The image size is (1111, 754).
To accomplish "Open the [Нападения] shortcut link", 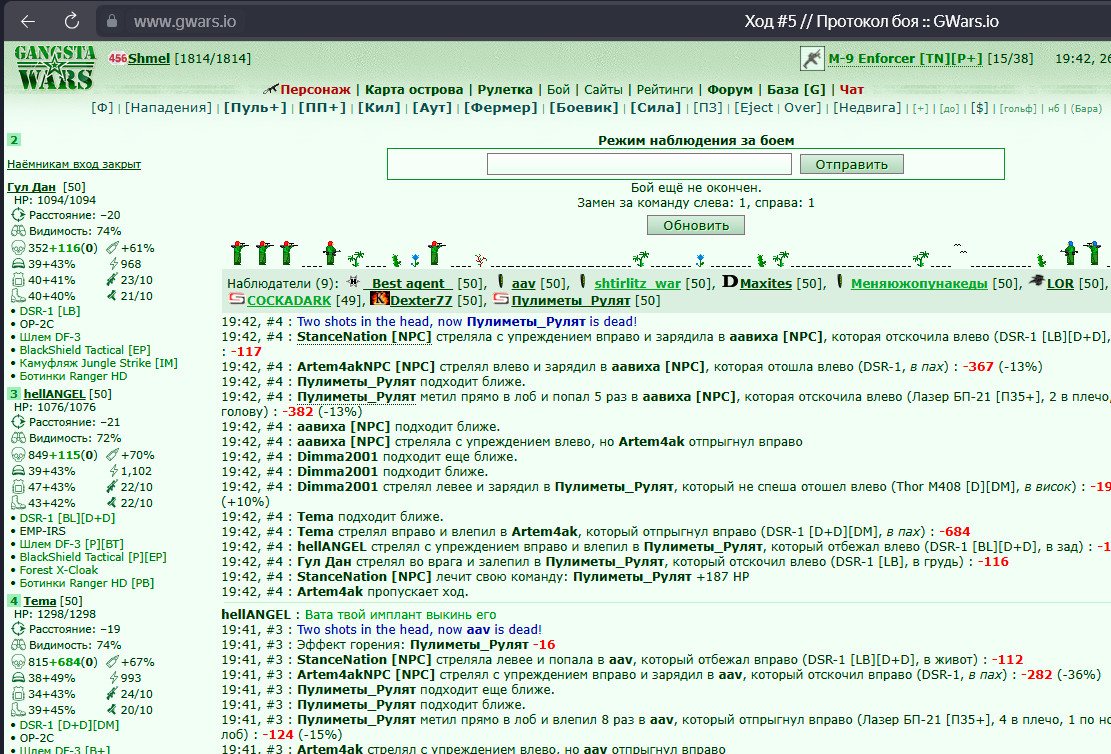I will 168,108.
